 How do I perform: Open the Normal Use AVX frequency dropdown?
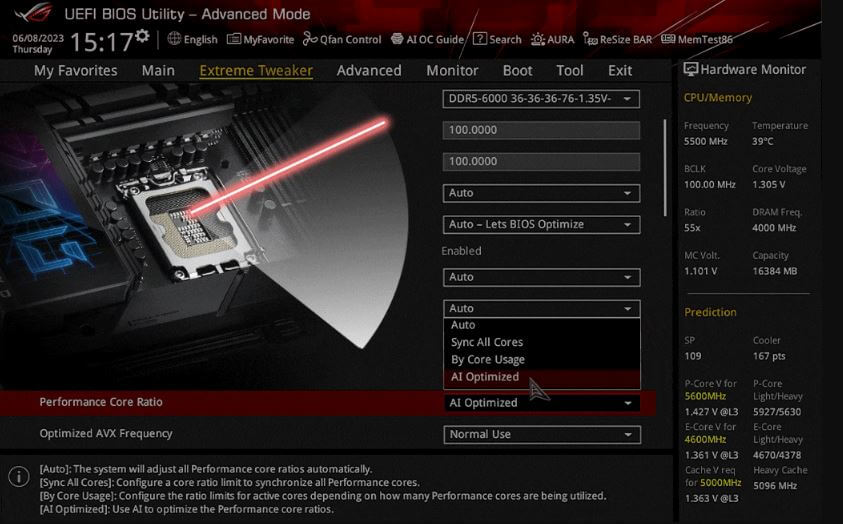tap(542, 434)
